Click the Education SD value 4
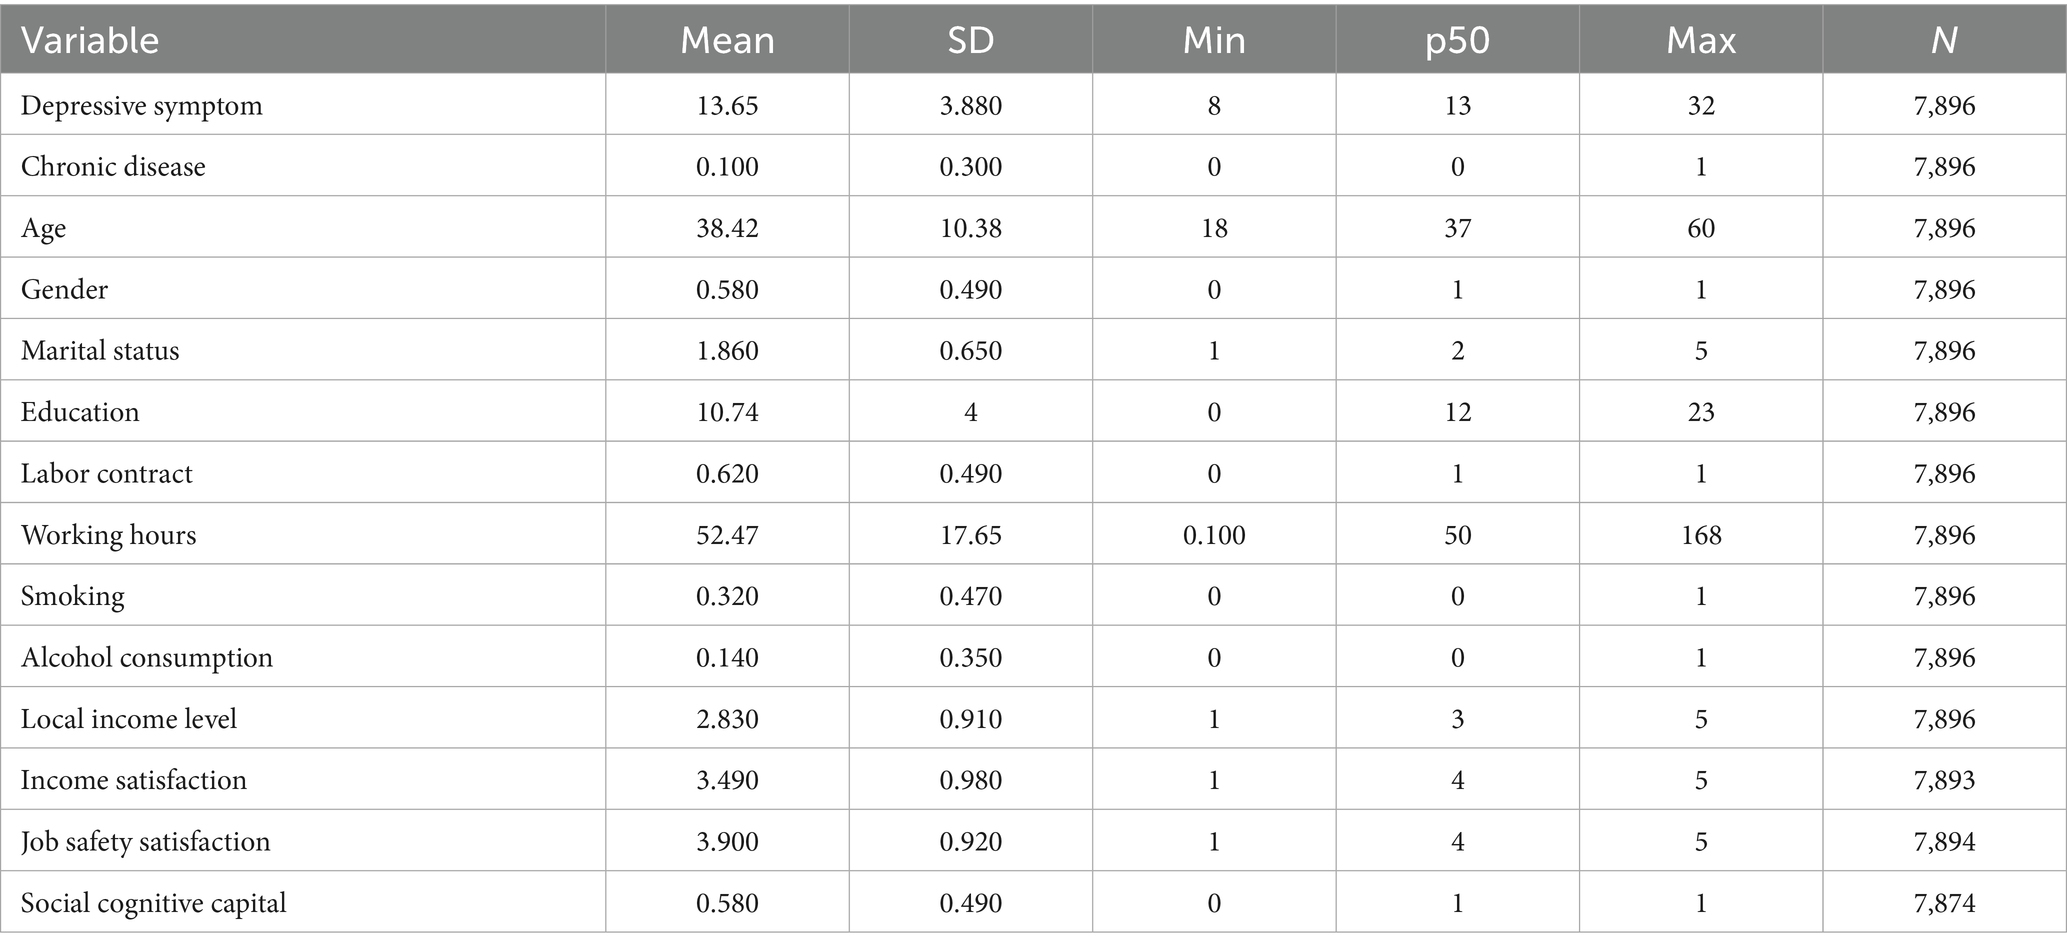2067x950 pixels. pos(970,412)
